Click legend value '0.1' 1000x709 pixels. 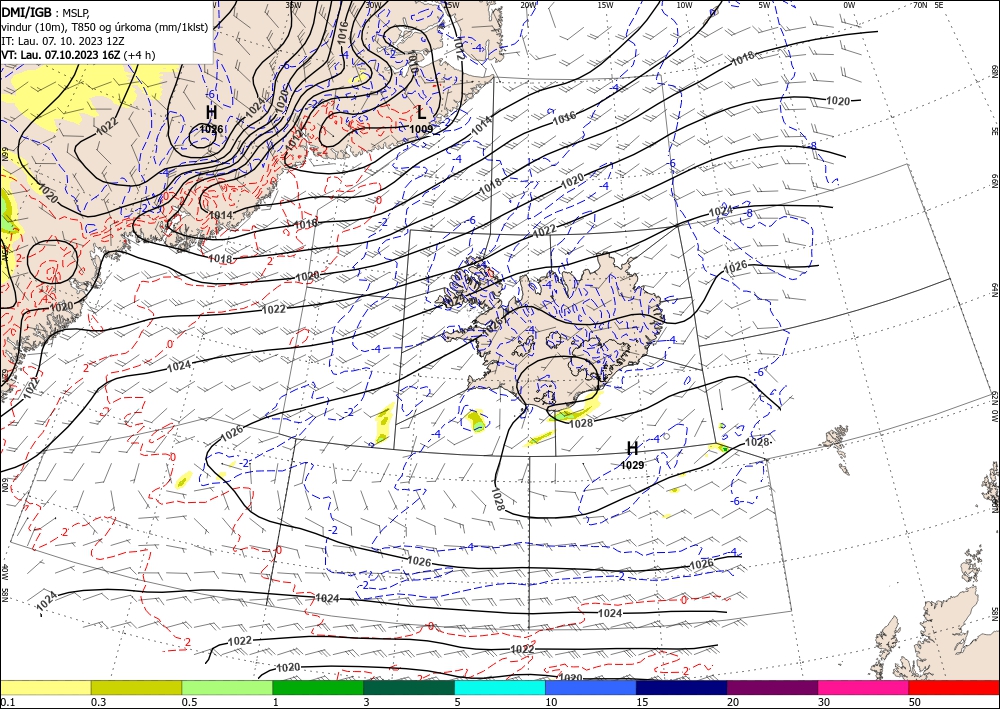tap(6, 702)
